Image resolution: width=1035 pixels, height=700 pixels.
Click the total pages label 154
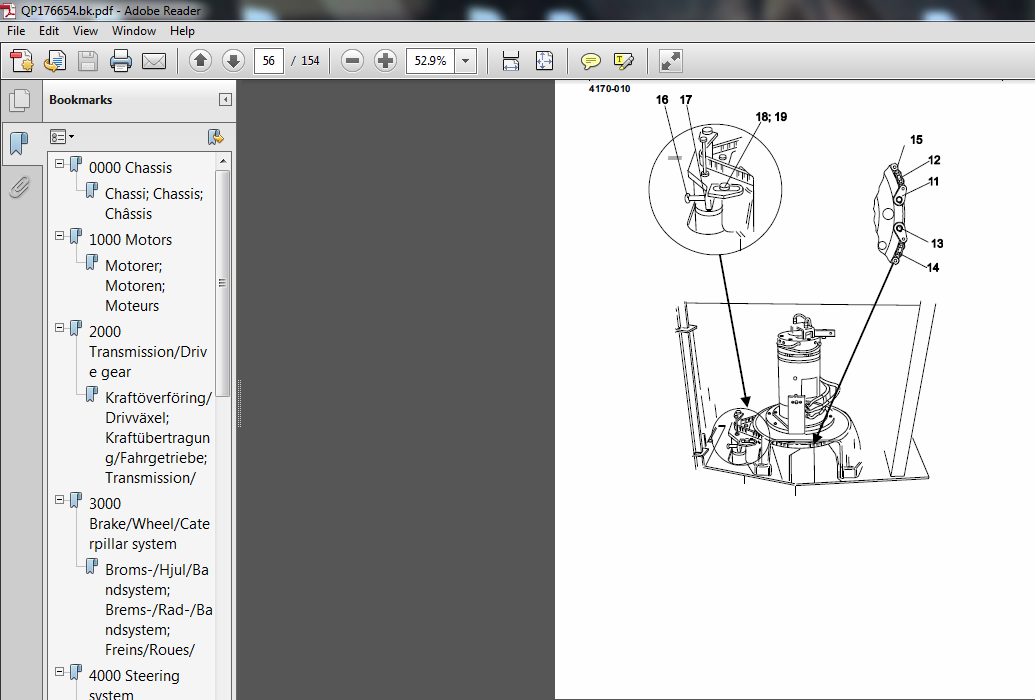click(x=310, y=61)
